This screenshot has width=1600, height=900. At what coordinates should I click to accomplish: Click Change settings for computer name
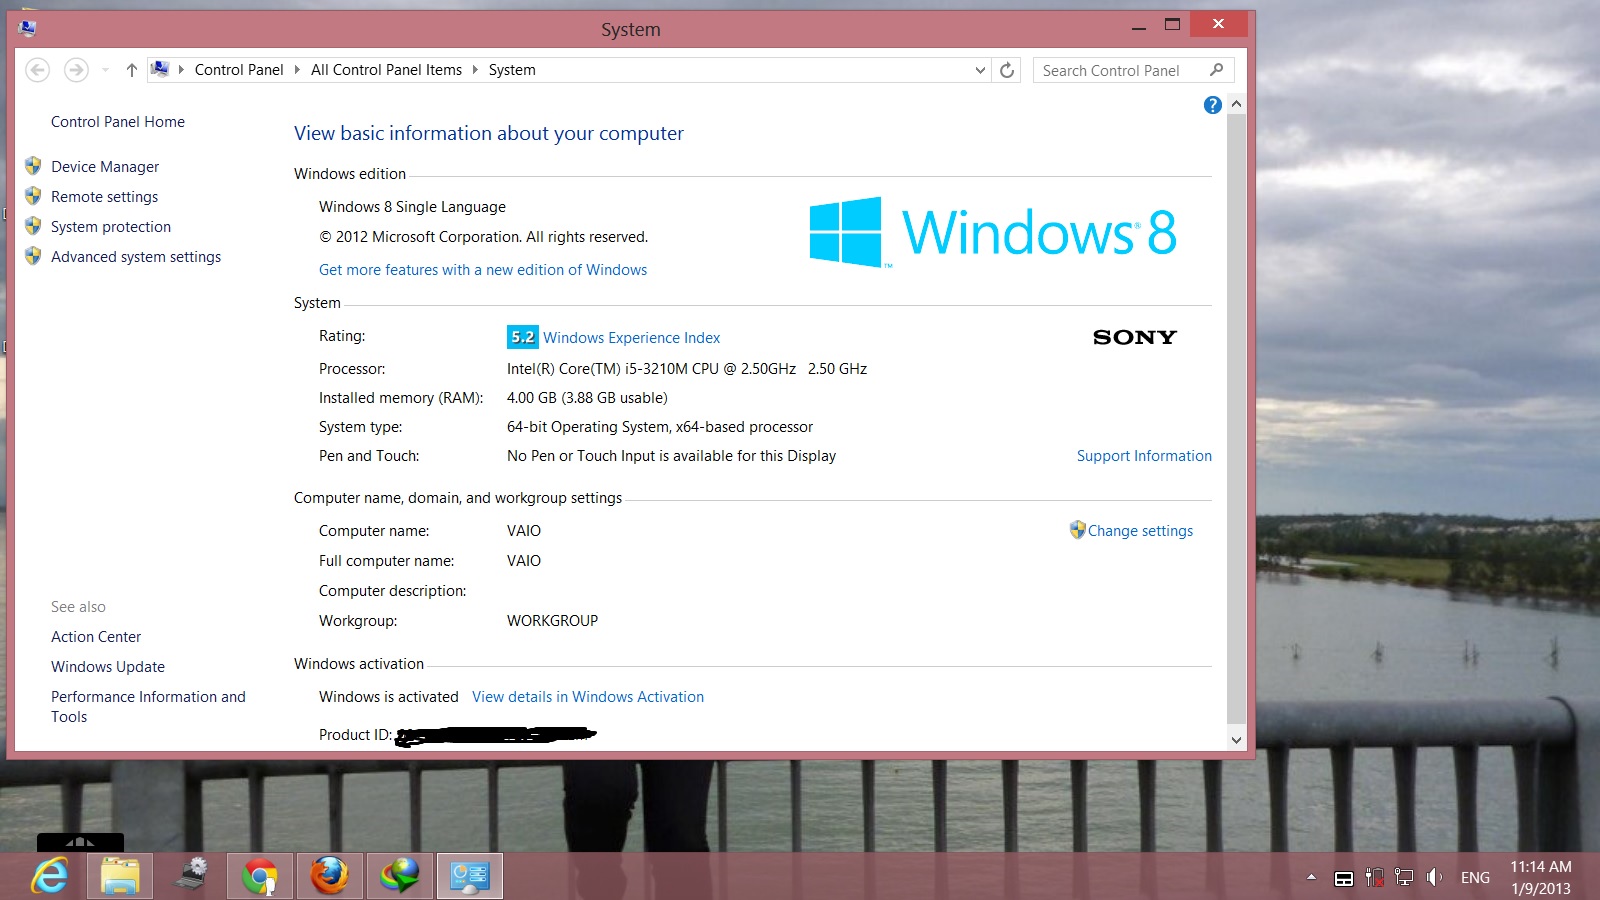[1140, 531]
